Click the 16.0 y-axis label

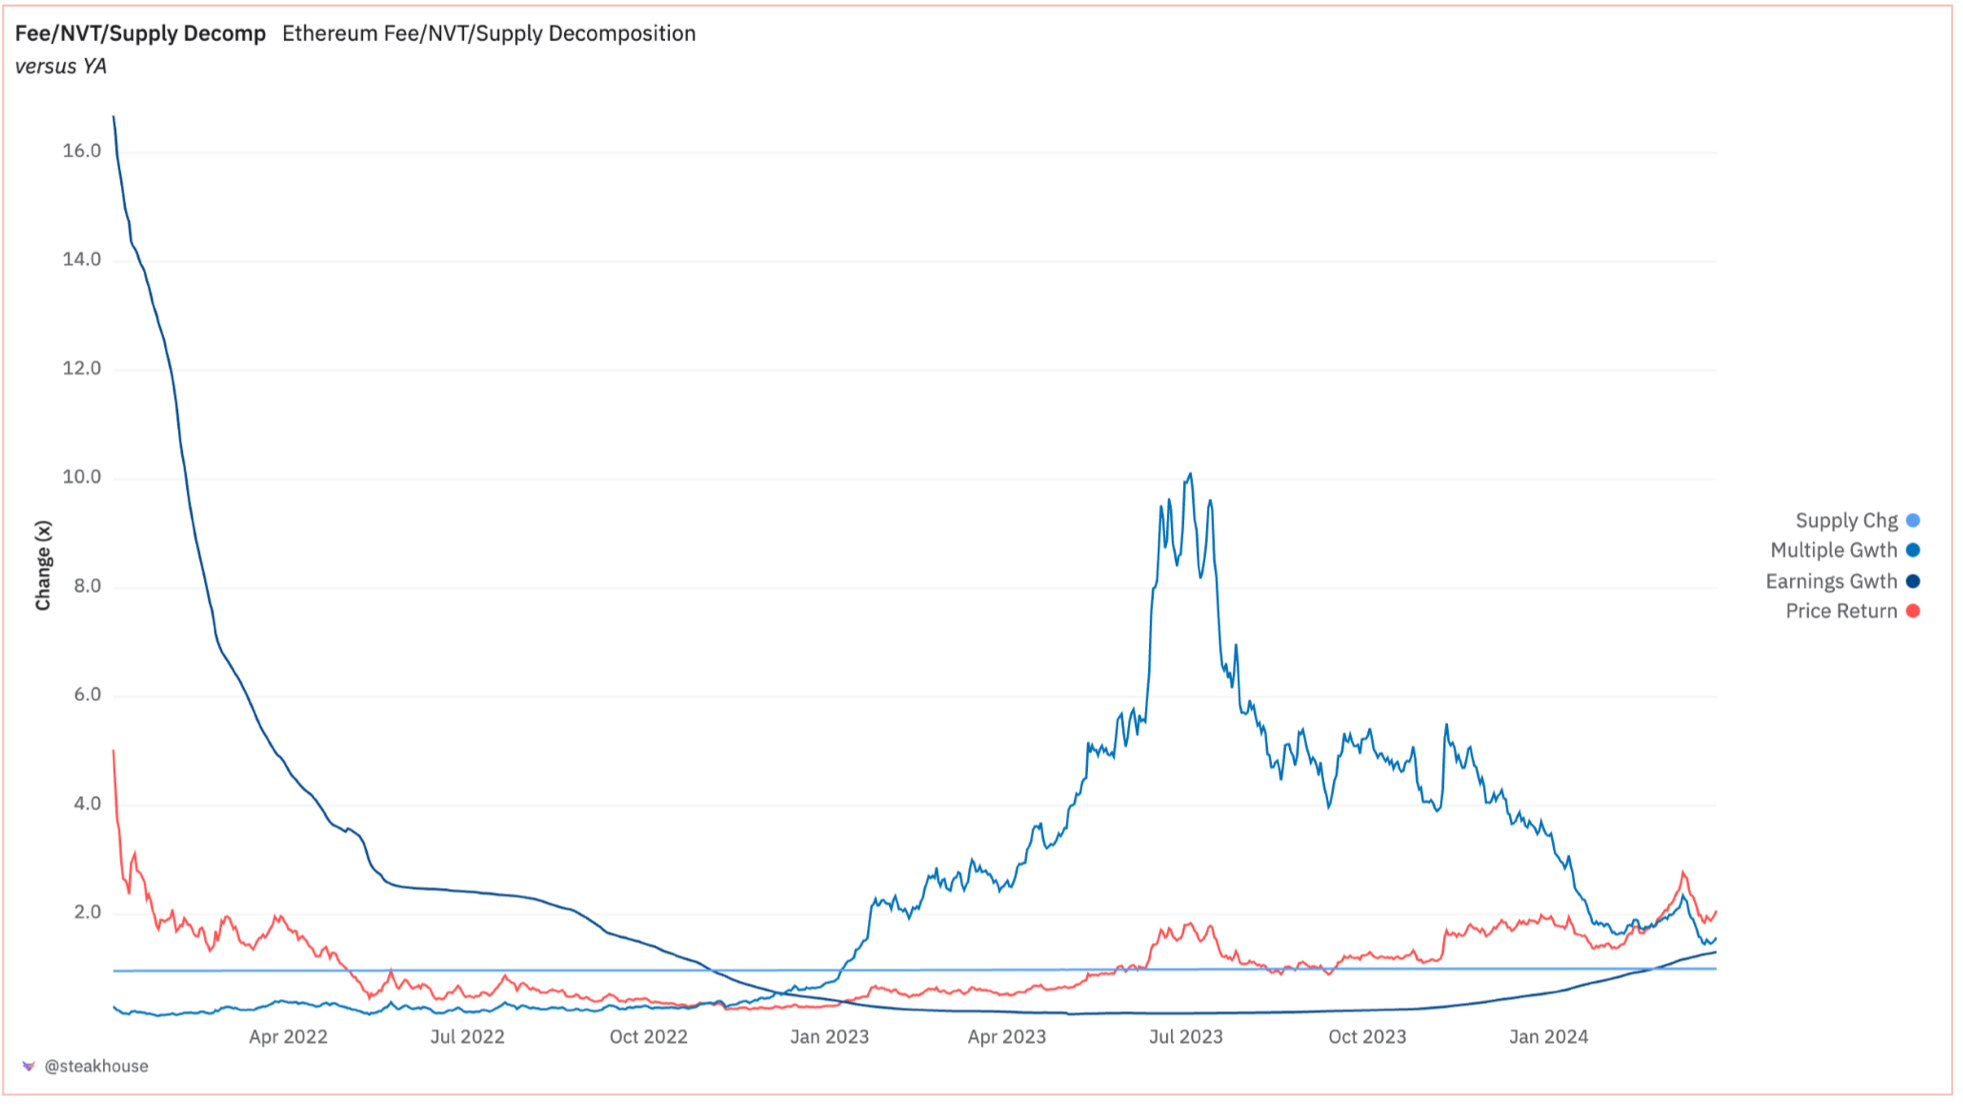82,151
